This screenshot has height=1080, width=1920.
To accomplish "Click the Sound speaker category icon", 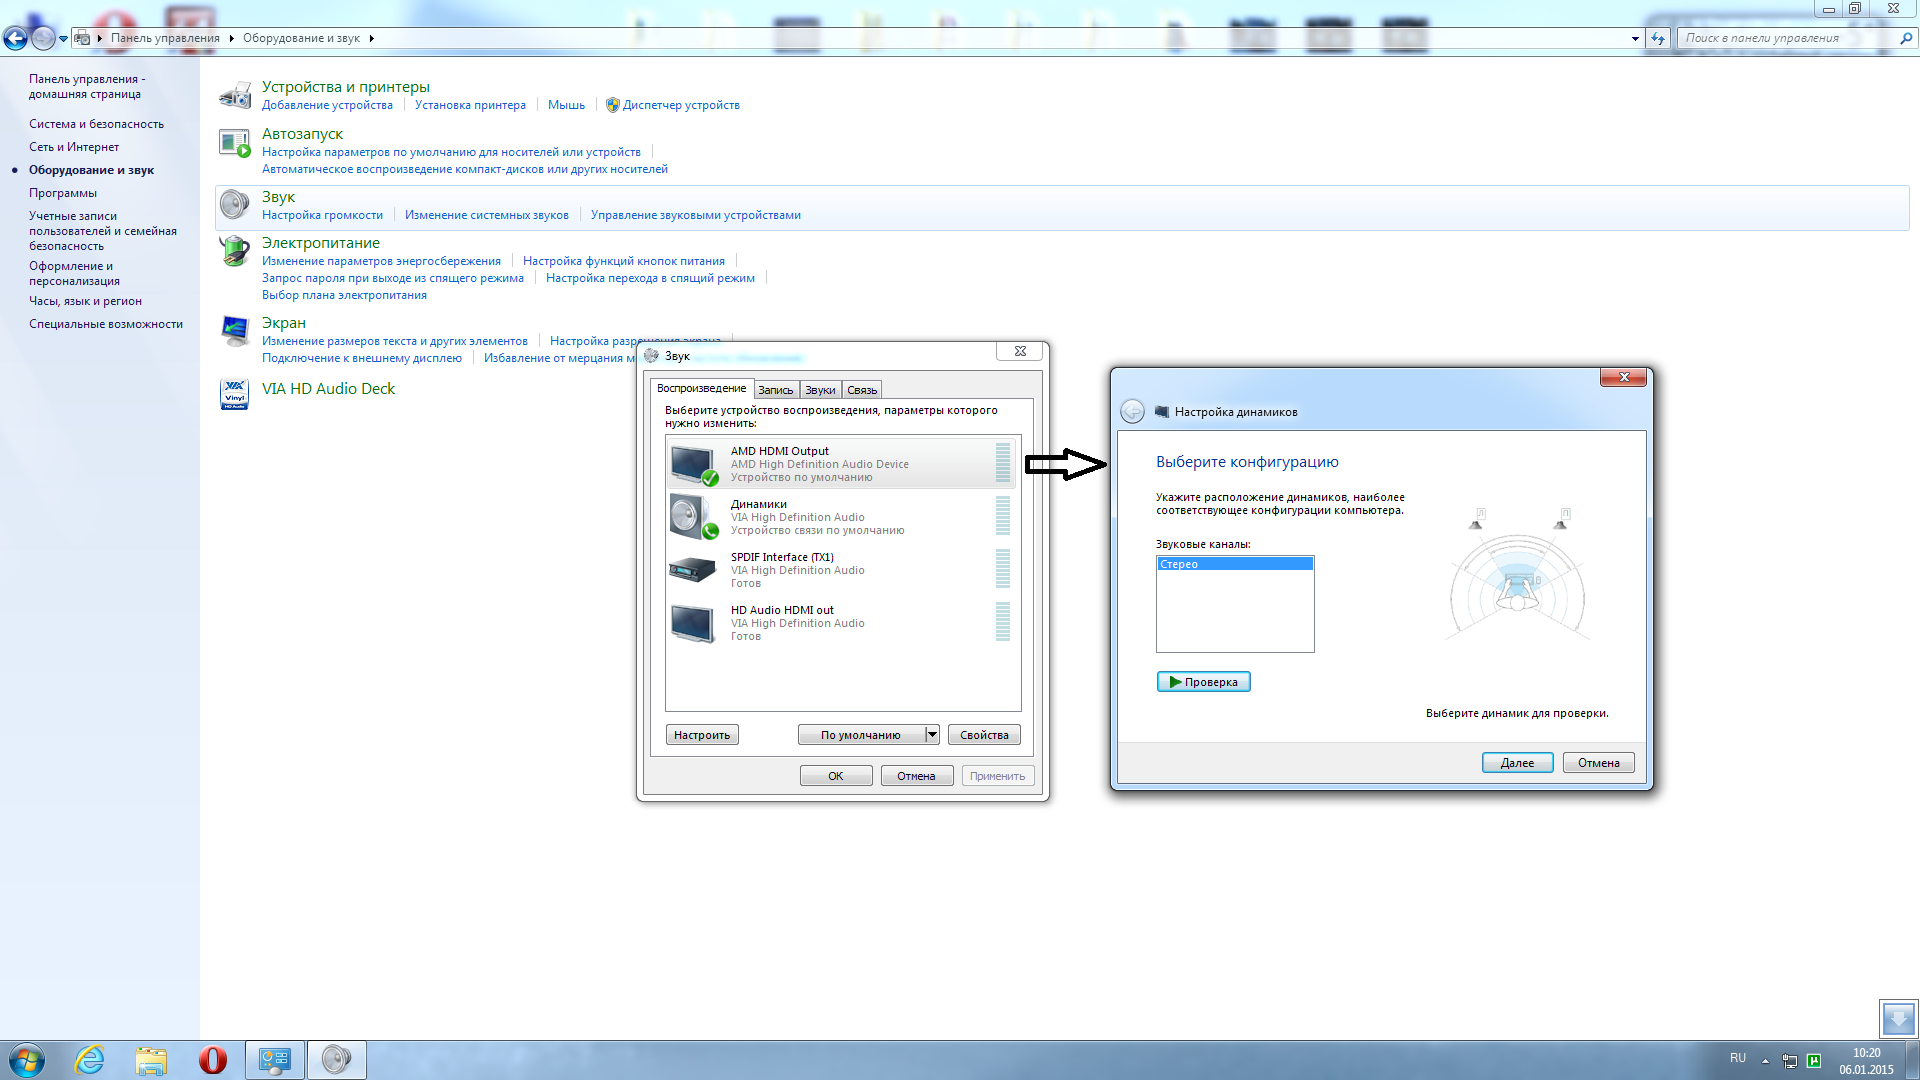I will 235,205.
